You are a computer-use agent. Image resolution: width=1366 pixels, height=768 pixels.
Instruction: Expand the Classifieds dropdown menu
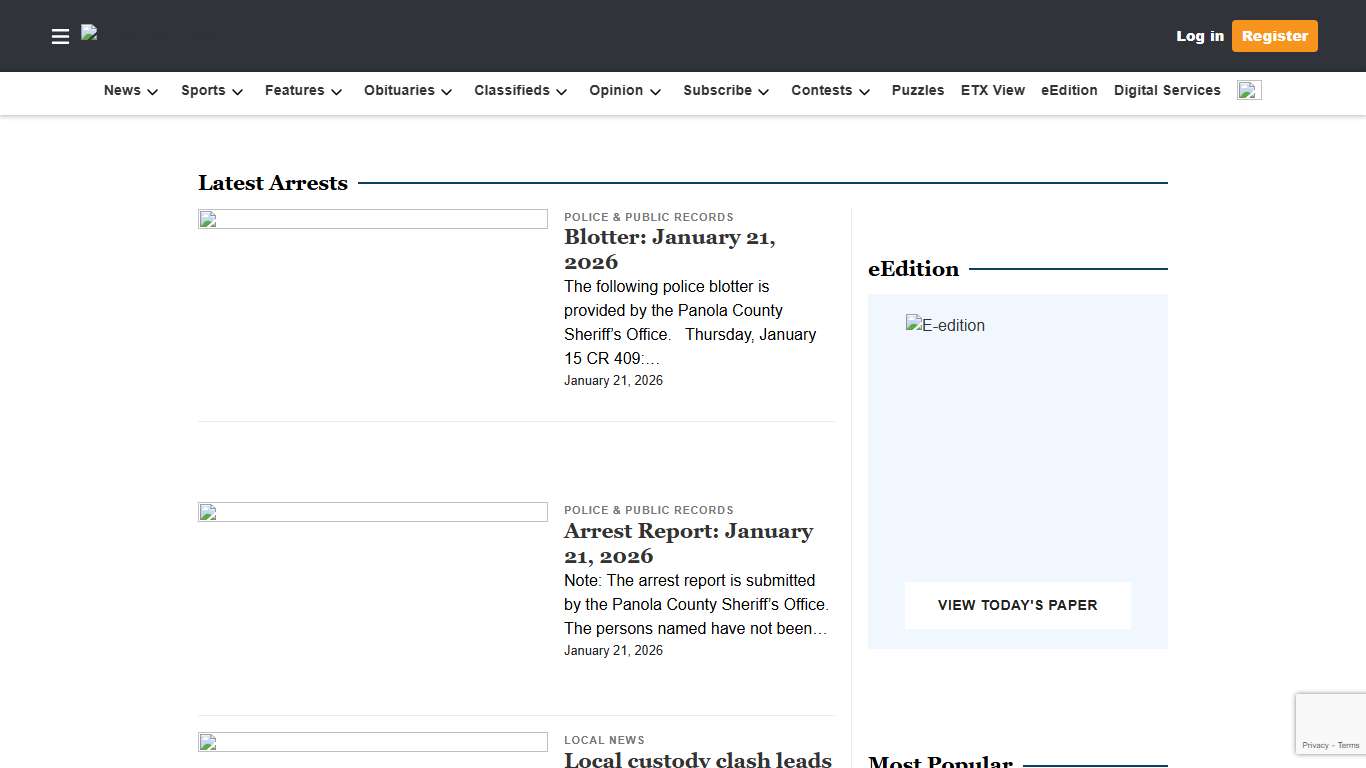(x=521, y=91)
